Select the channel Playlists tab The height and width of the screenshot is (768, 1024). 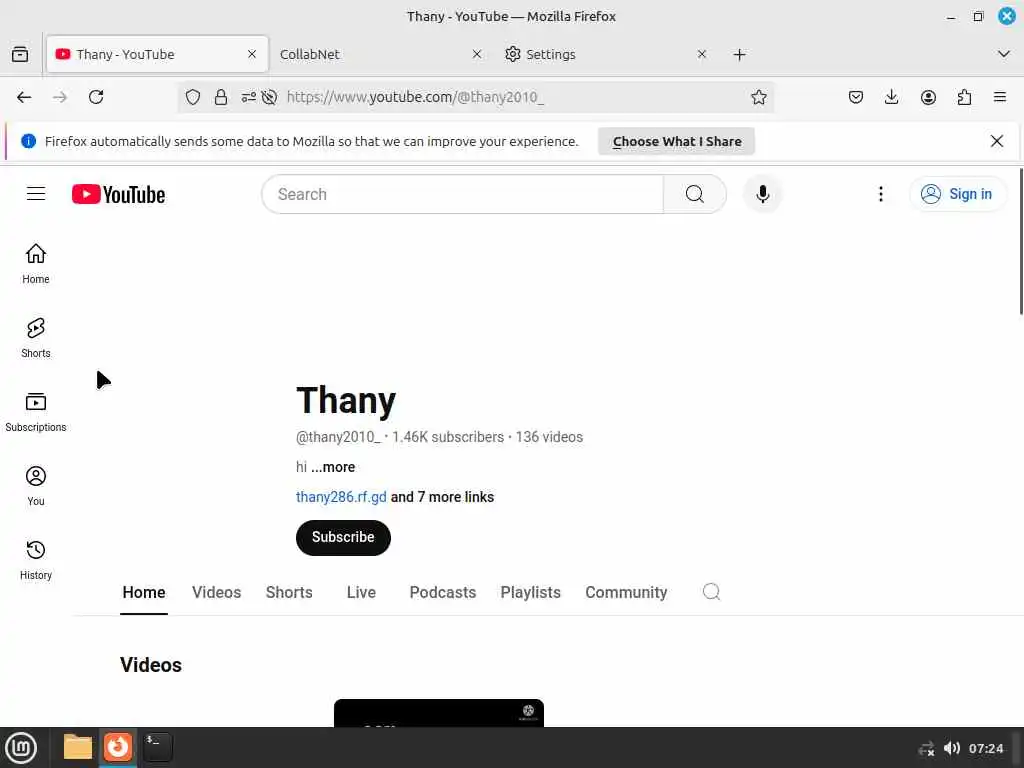point(530,592)
